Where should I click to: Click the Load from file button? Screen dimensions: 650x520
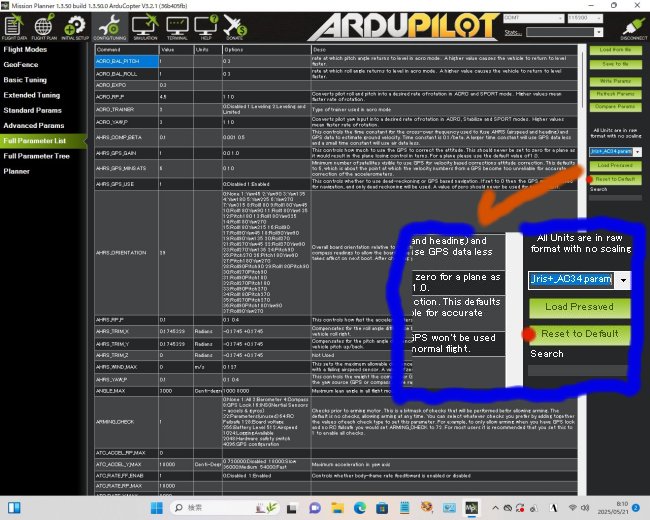pyautogui.click(x=615, y=50)
